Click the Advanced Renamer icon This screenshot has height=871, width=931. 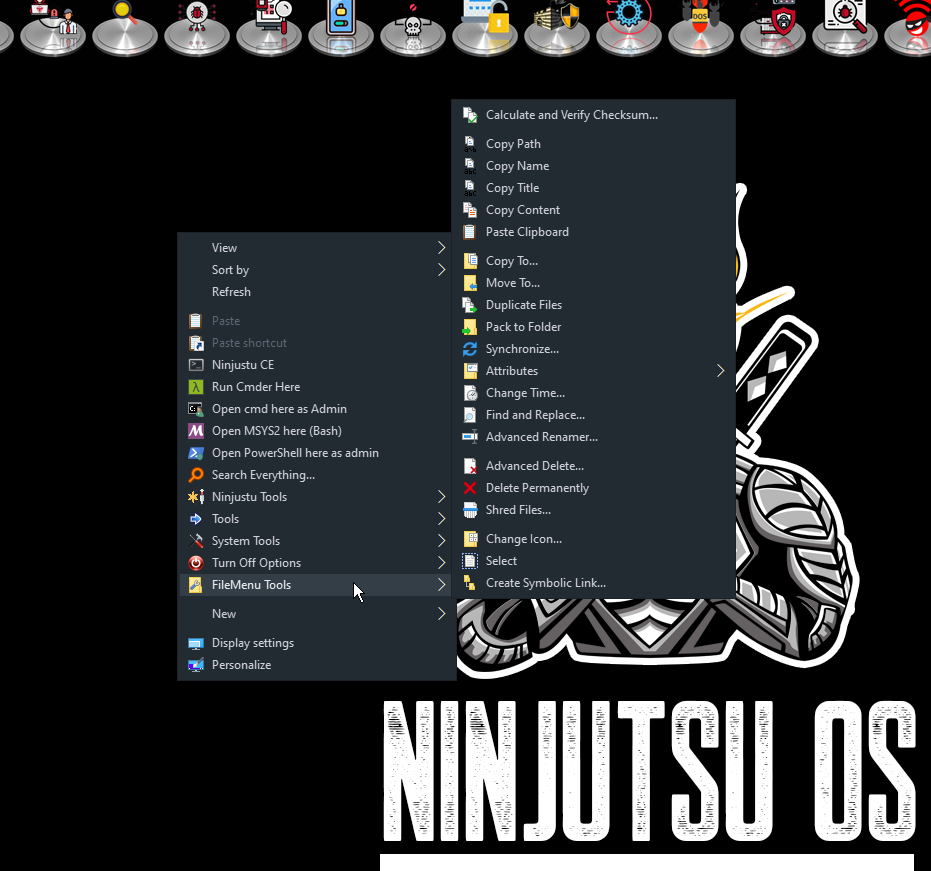coord(470,436)
